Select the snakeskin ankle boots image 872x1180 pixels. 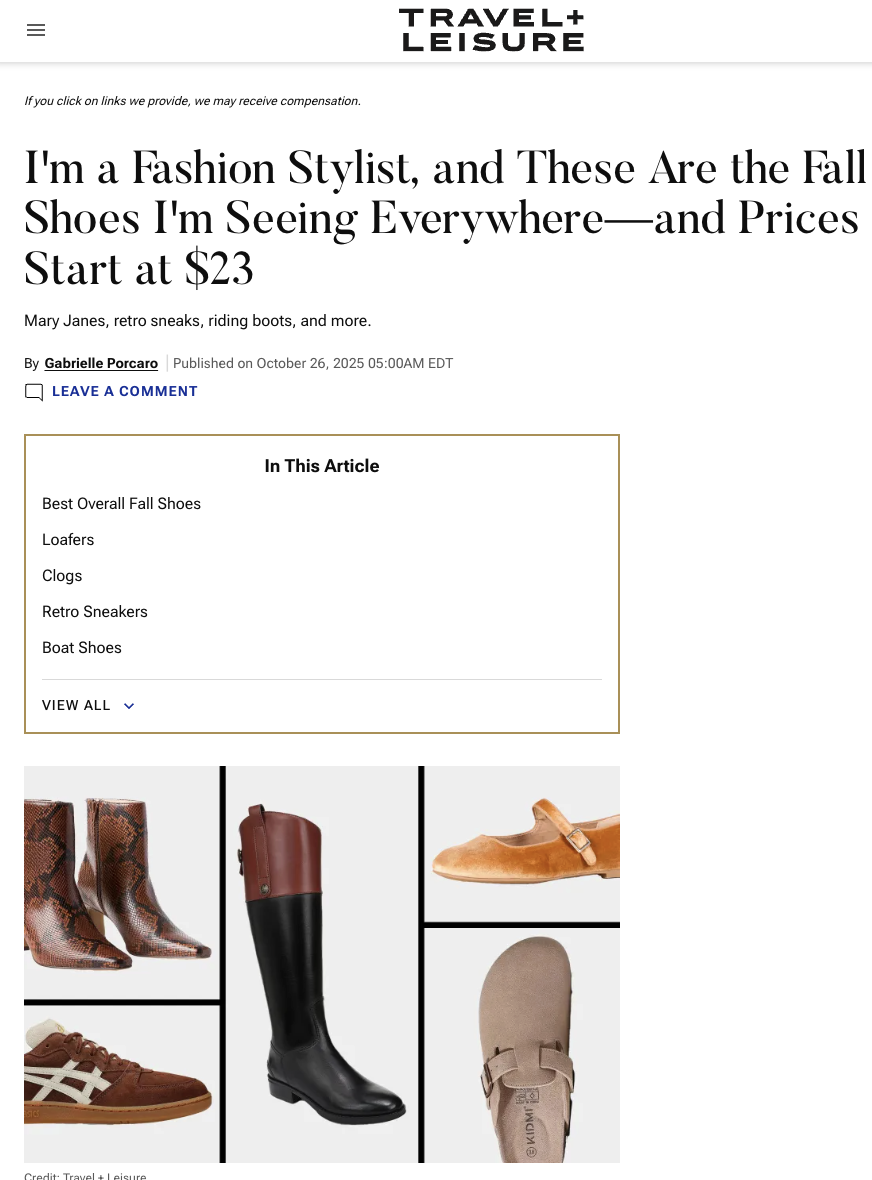pos(121,882)
